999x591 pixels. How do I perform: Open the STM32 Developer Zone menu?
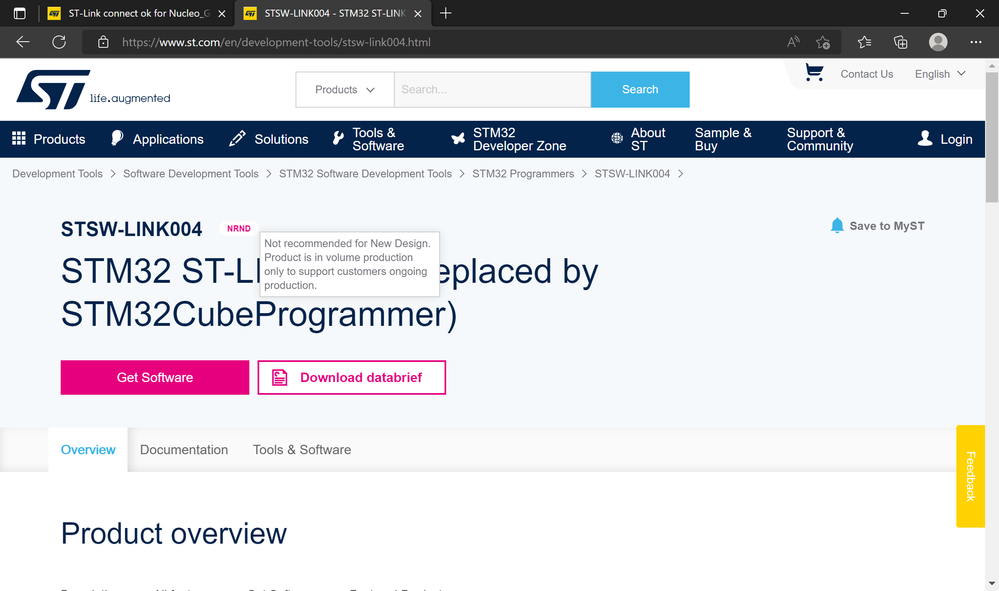coord(508,139)
